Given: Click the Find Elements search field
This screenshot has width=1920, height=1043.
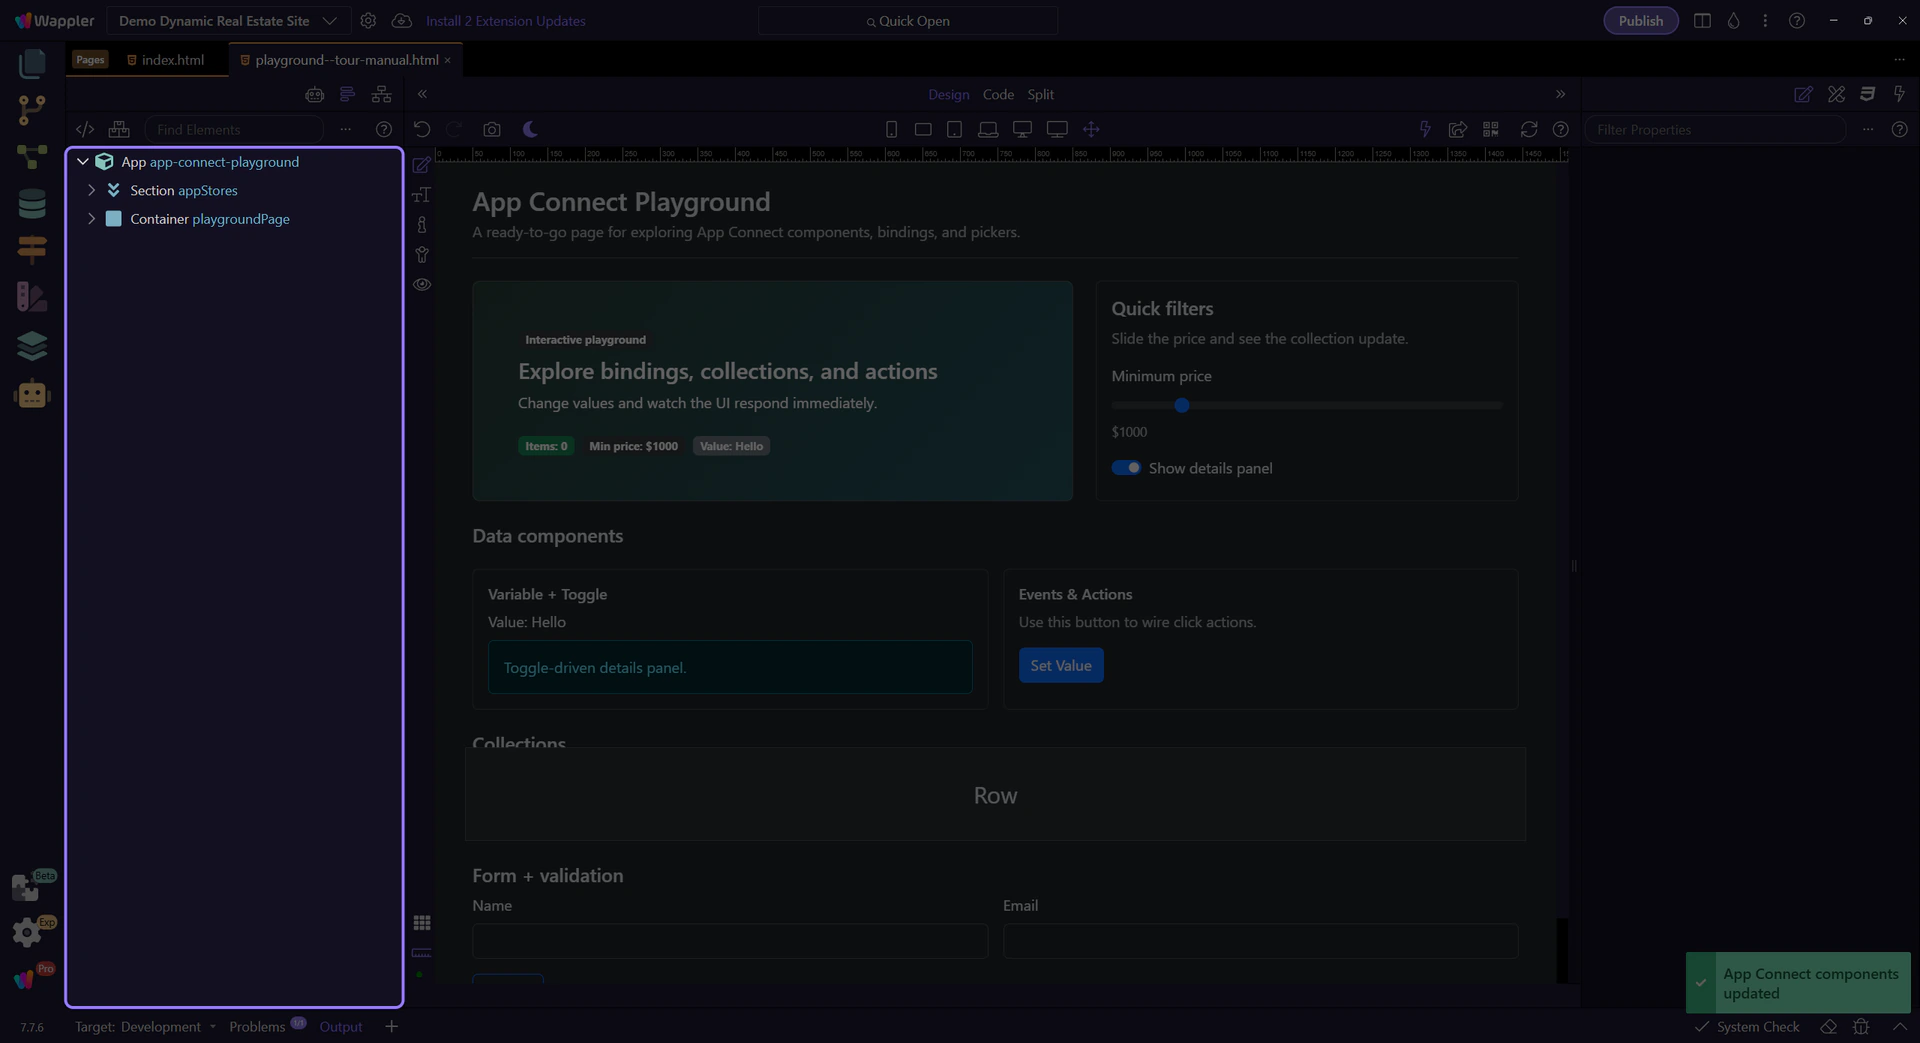Looking at the screenshot, I should click(235, 129).
